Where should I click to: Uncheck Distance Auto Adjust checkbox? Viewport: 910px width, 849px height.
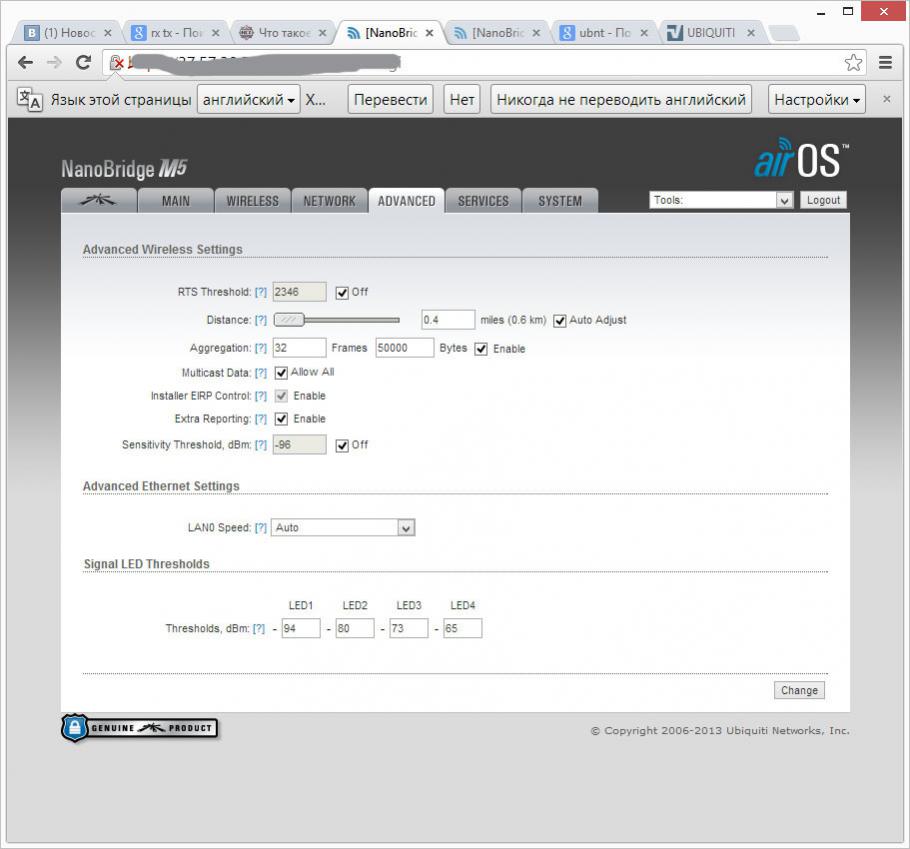point(560,321)
